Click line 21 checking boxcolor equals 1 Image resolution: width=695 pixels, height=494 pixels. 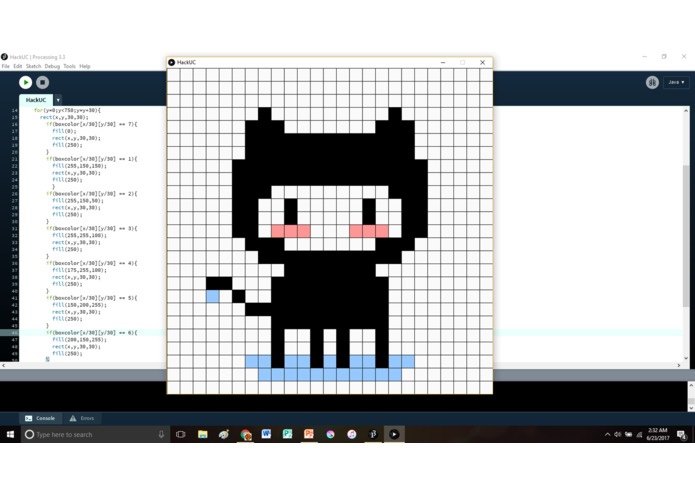click(92, 159)
